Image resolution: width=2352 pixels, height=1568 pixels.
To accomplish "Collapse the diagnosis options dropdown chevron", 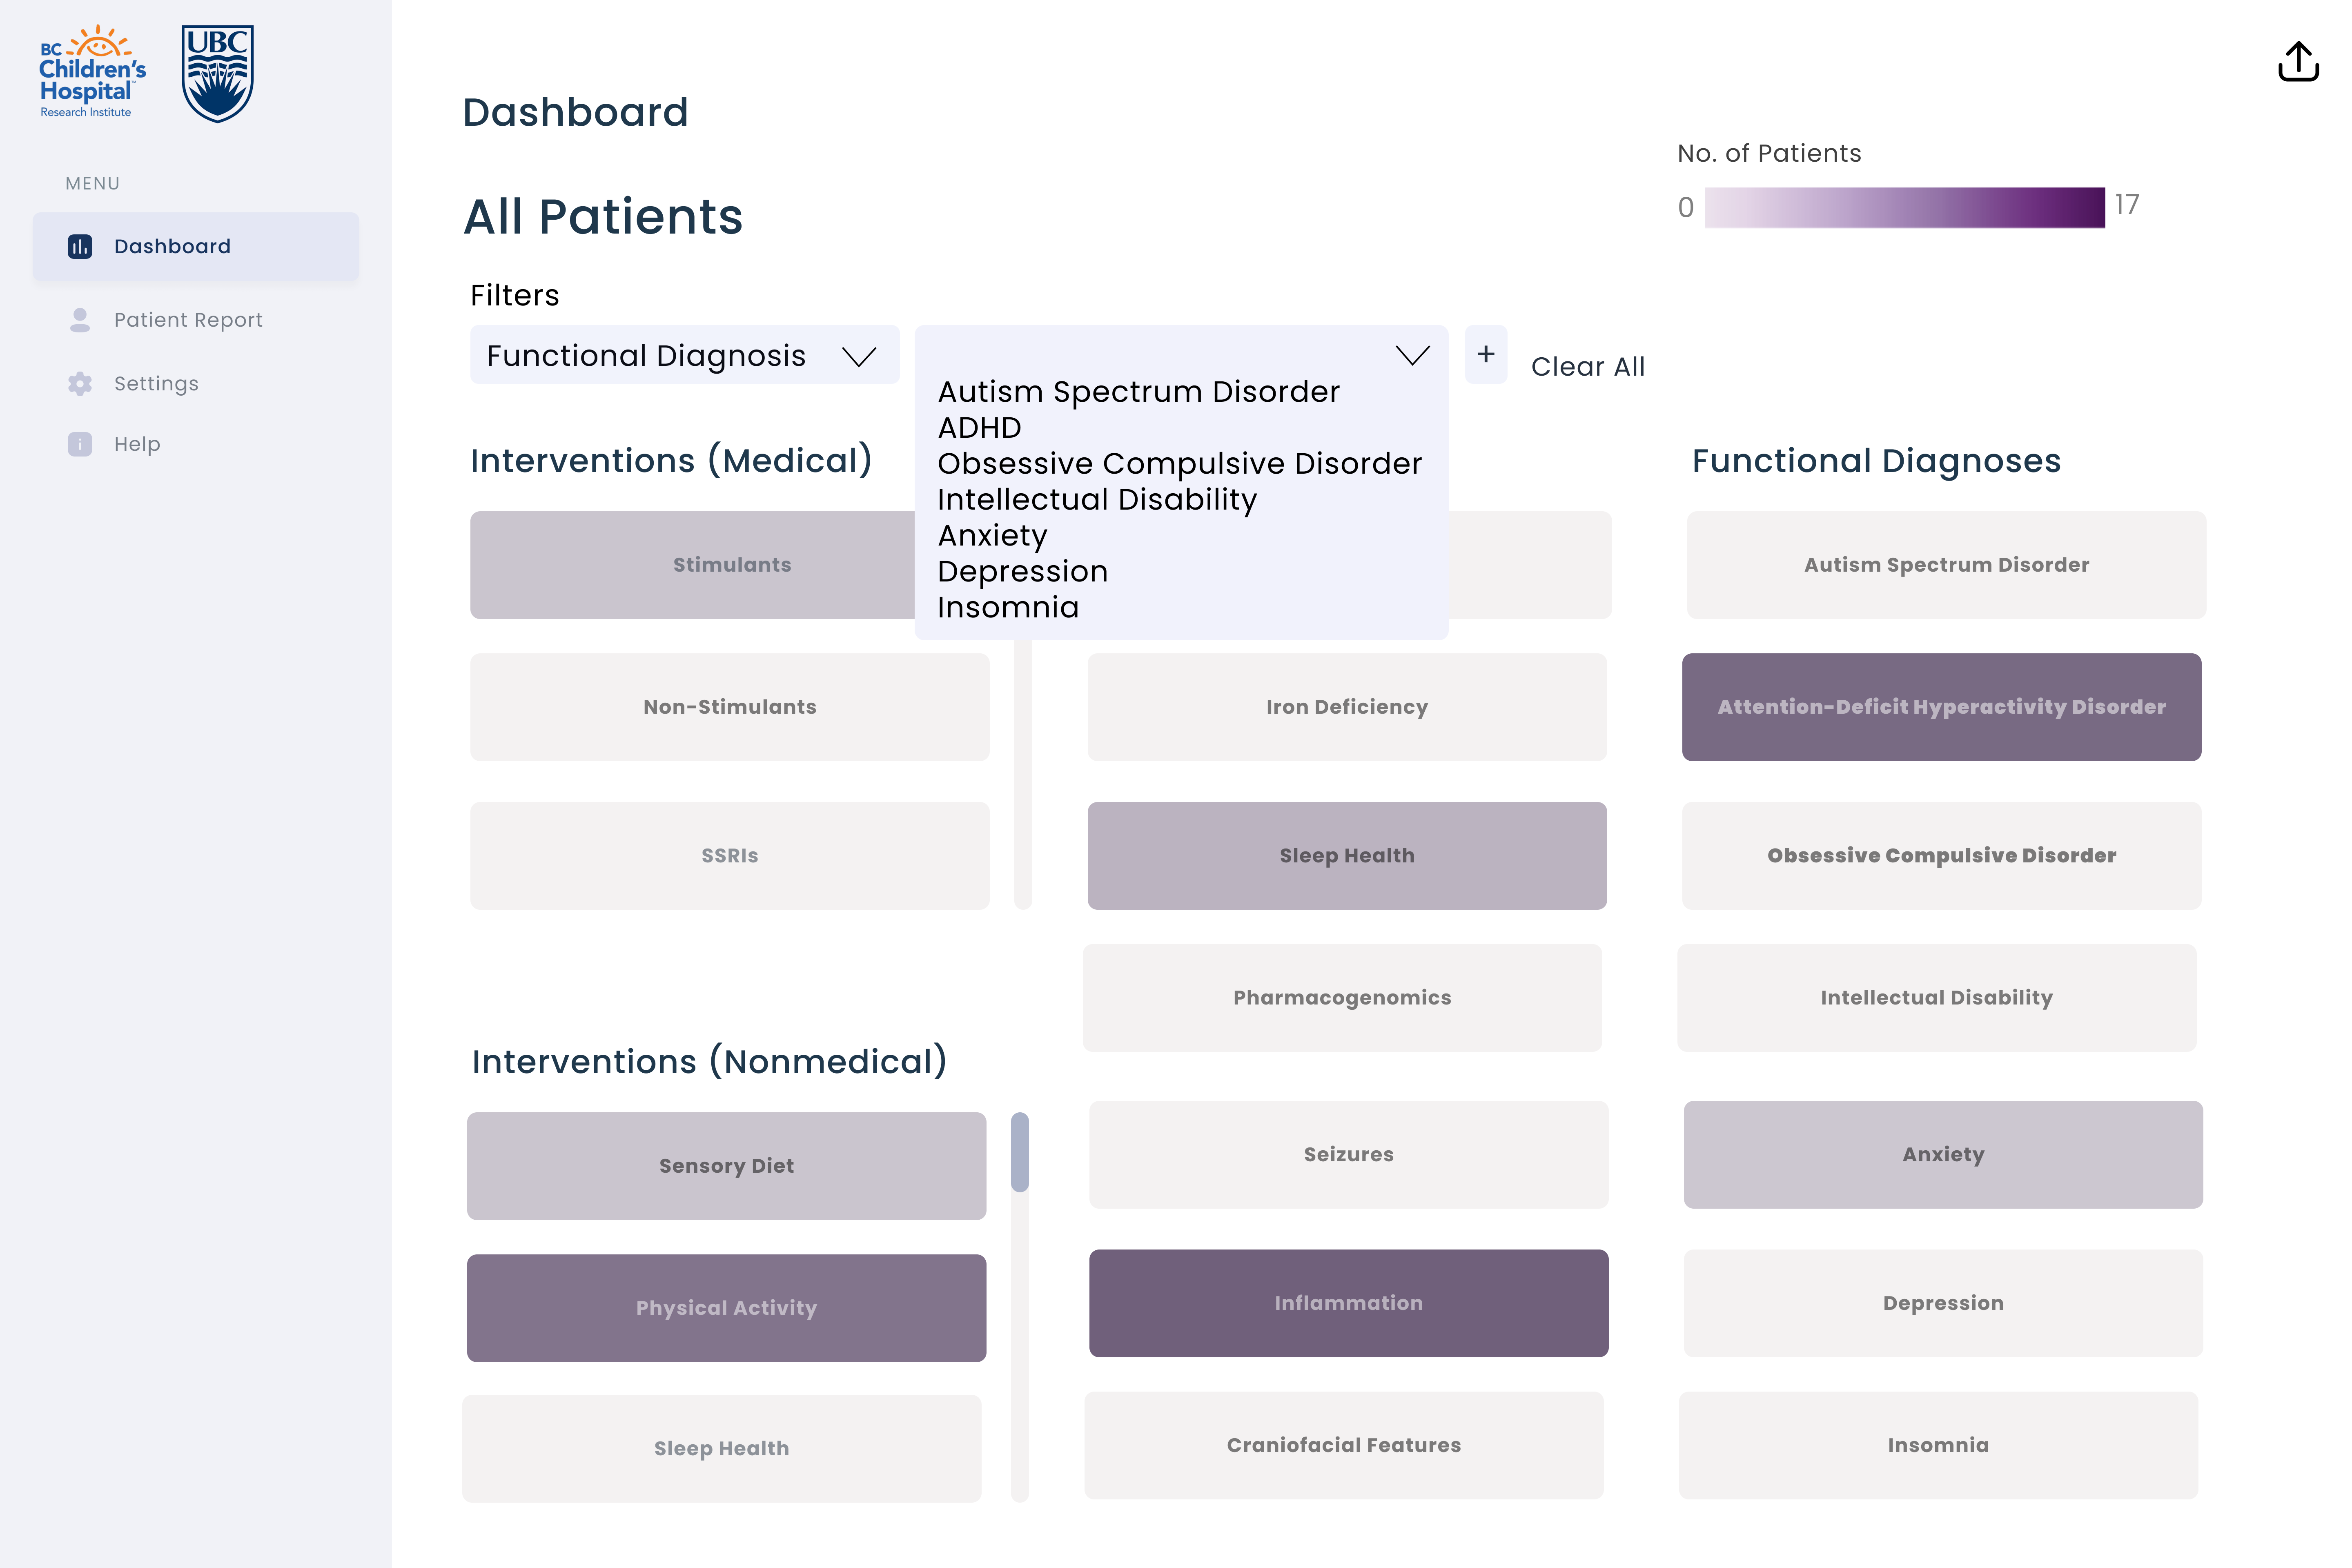I will coord(1412,355).
